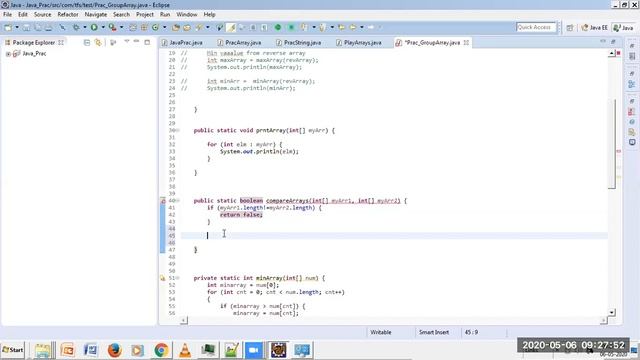Open the Run icon dropdown arrow
The height and width of the screenshot is (360, 640).
103,27
